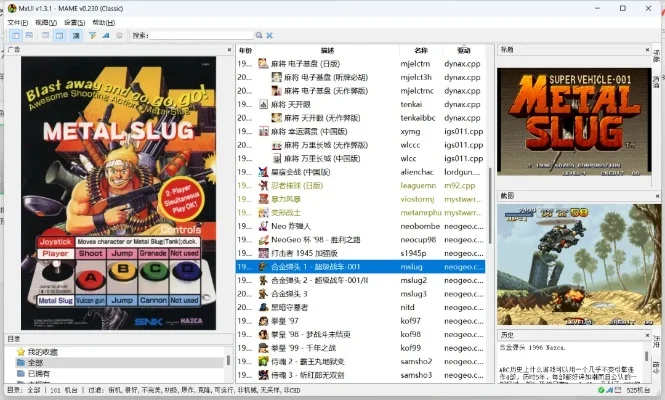Screen dimensions: 665x400
Task: Click the magnifier search icon
Action: (x=259, y=36)
